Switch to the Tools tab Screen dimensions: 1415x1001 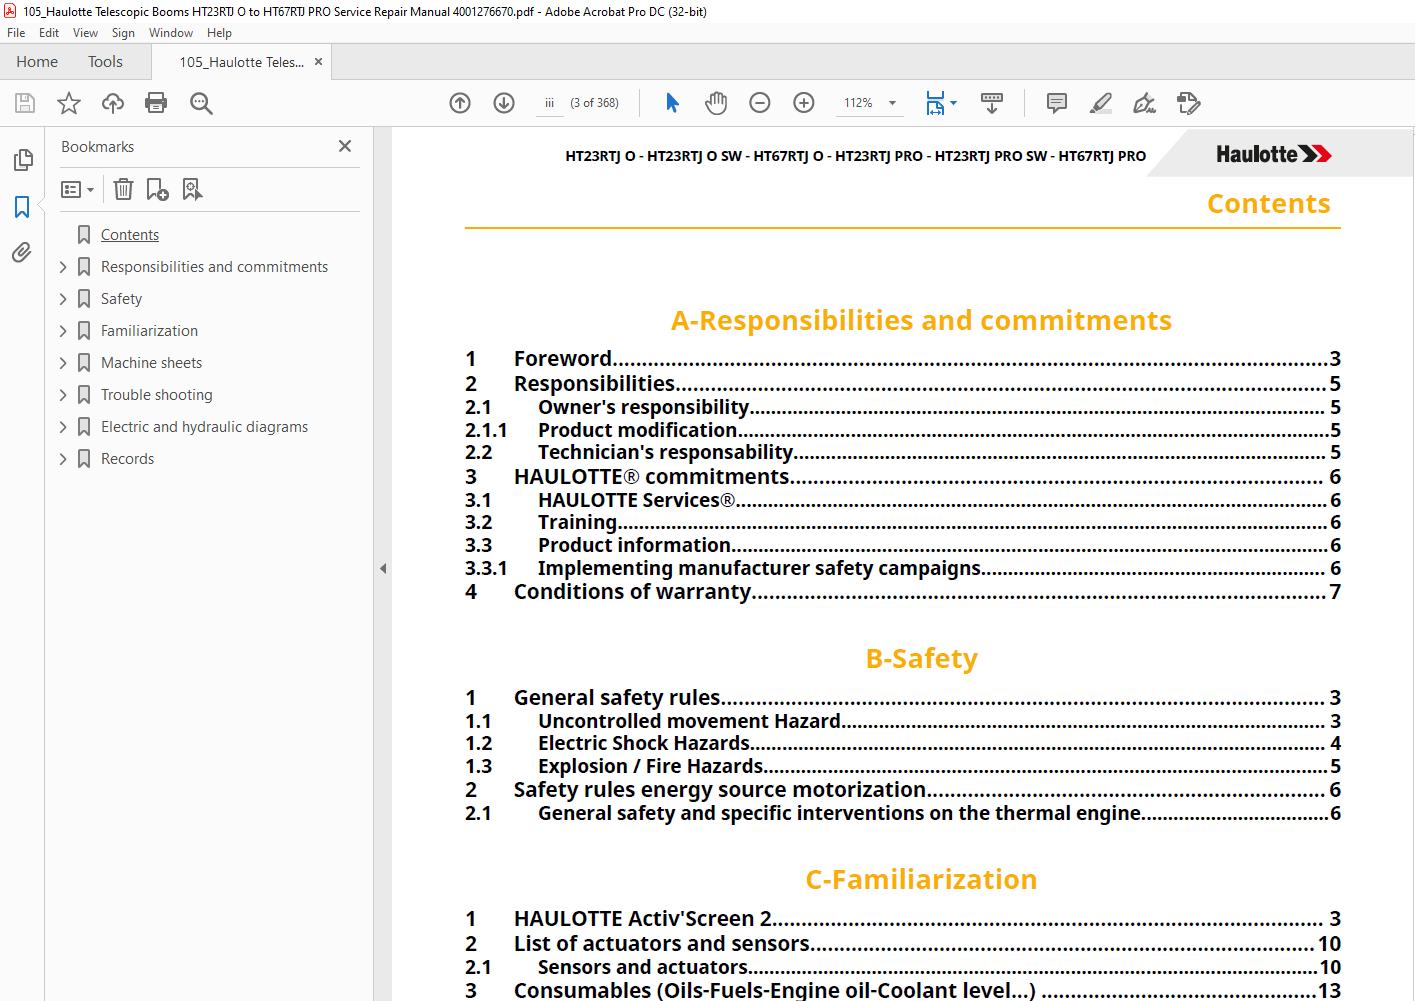(105, 62)
